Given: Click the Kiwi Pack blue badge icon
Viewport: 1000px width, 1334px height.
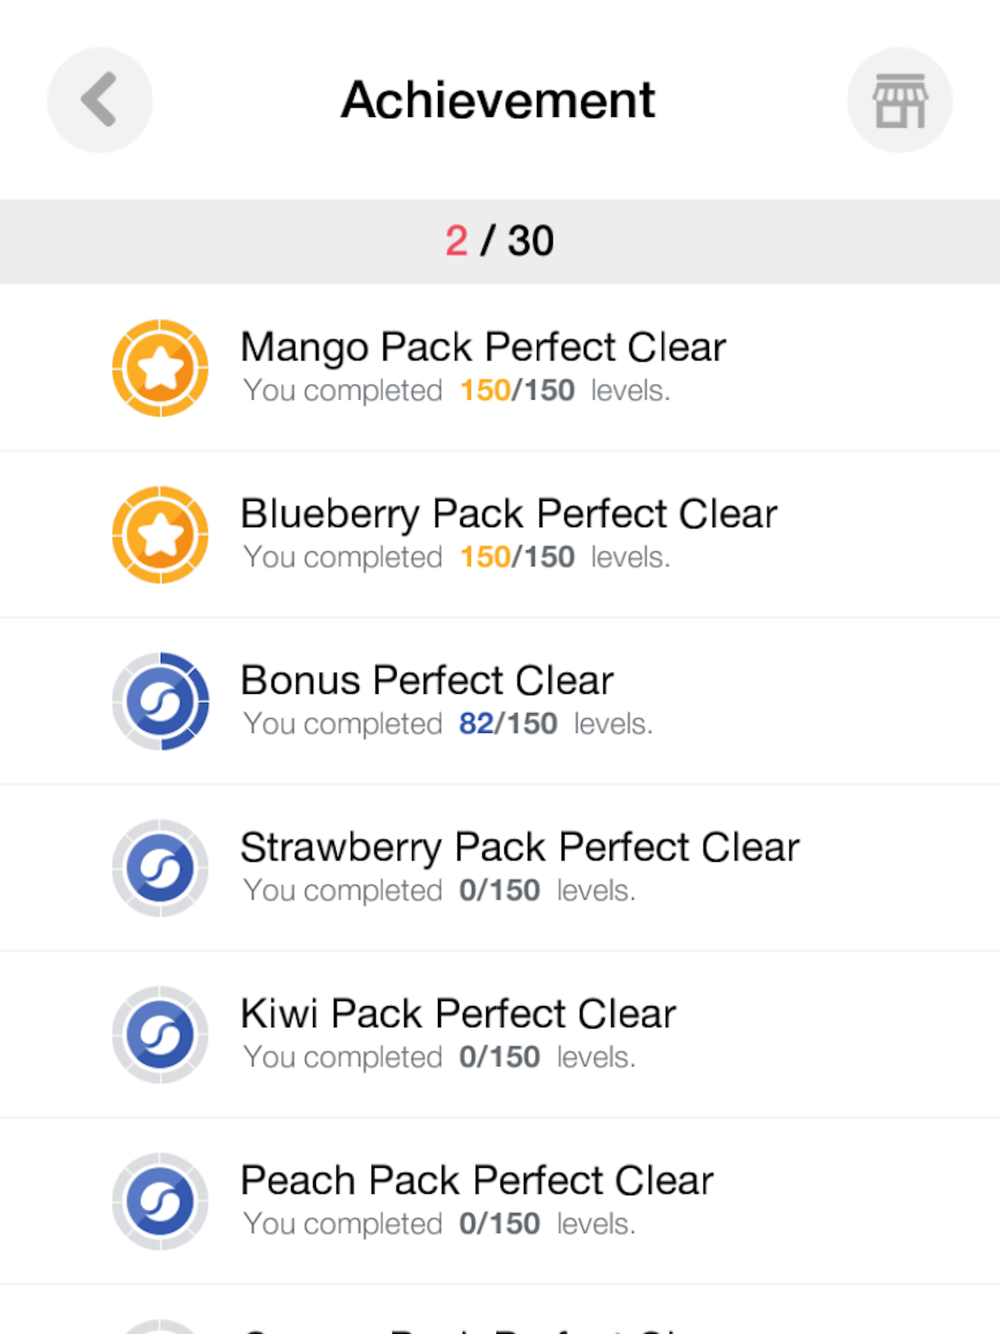Looking at the screenshot, I should click(x=160, y=1035).
